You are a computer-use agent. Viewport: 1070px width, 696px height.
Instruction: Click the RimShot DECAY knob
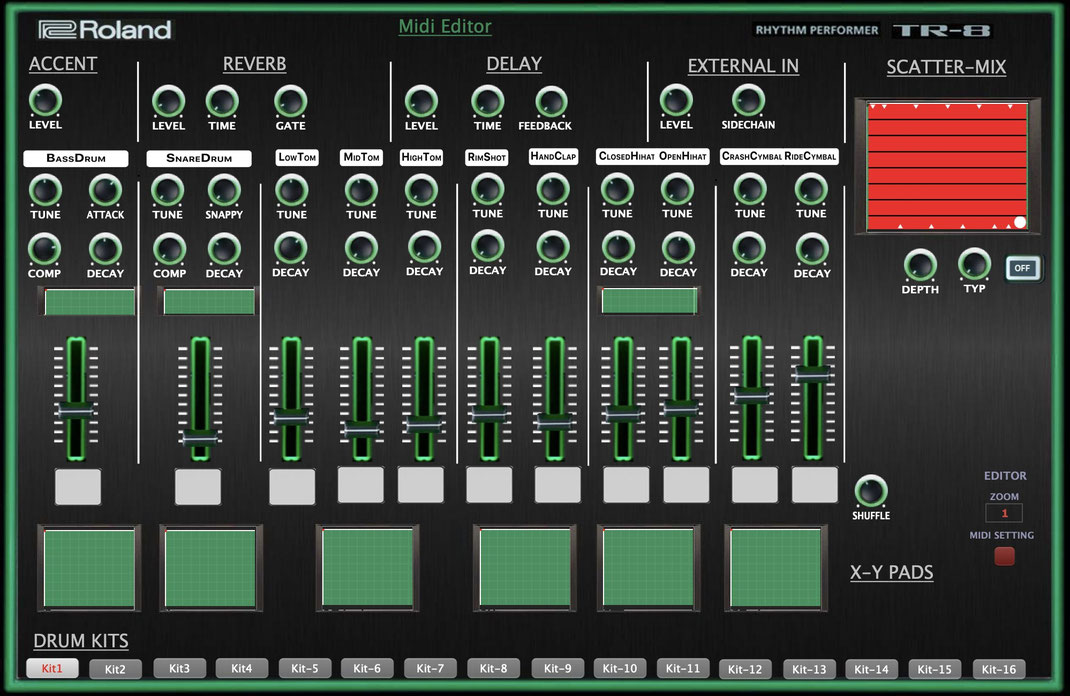click(487, 247)
